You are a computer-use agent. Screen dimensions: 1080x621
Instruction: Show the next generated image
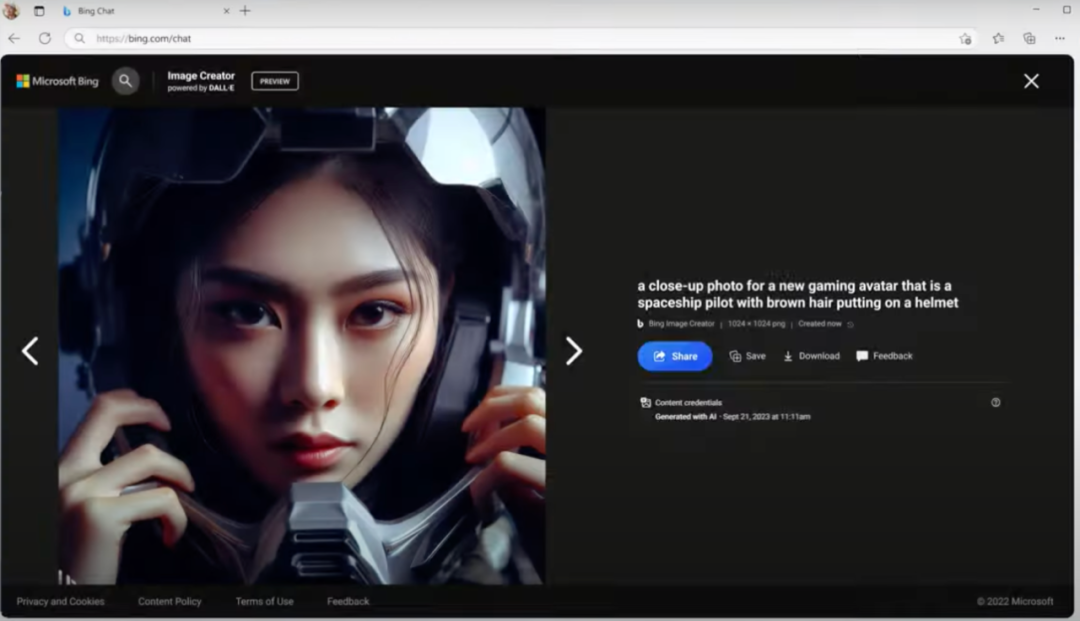point(573,350)
